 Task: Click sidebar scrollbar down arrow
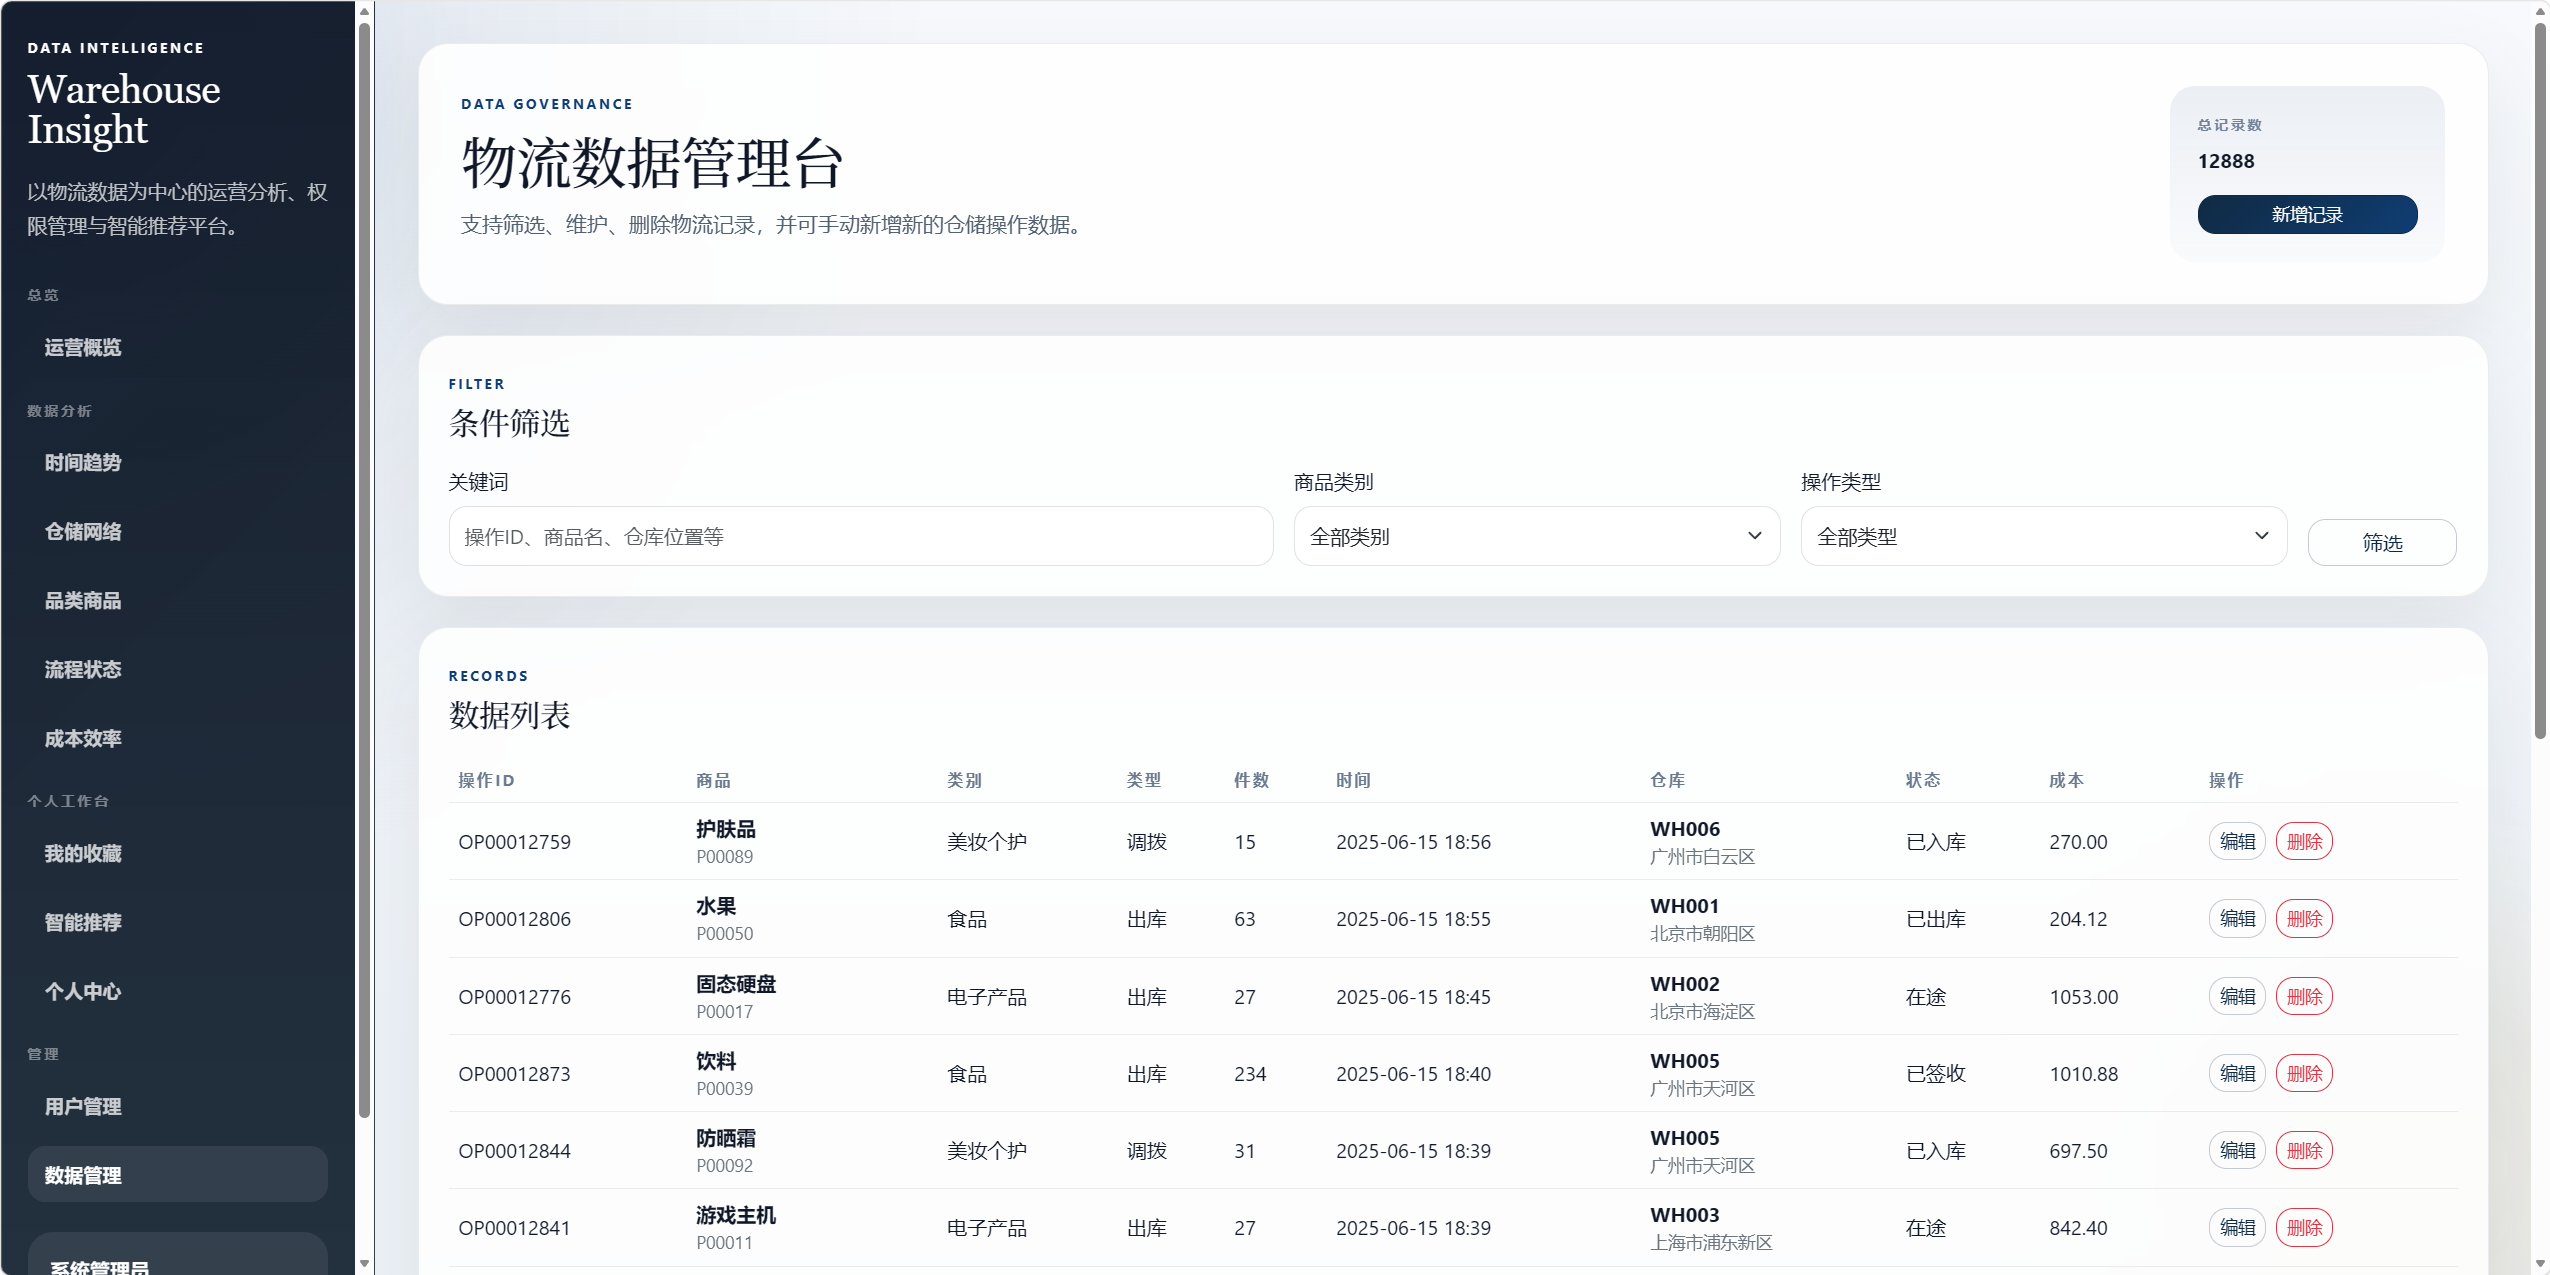click(364, 1264)
